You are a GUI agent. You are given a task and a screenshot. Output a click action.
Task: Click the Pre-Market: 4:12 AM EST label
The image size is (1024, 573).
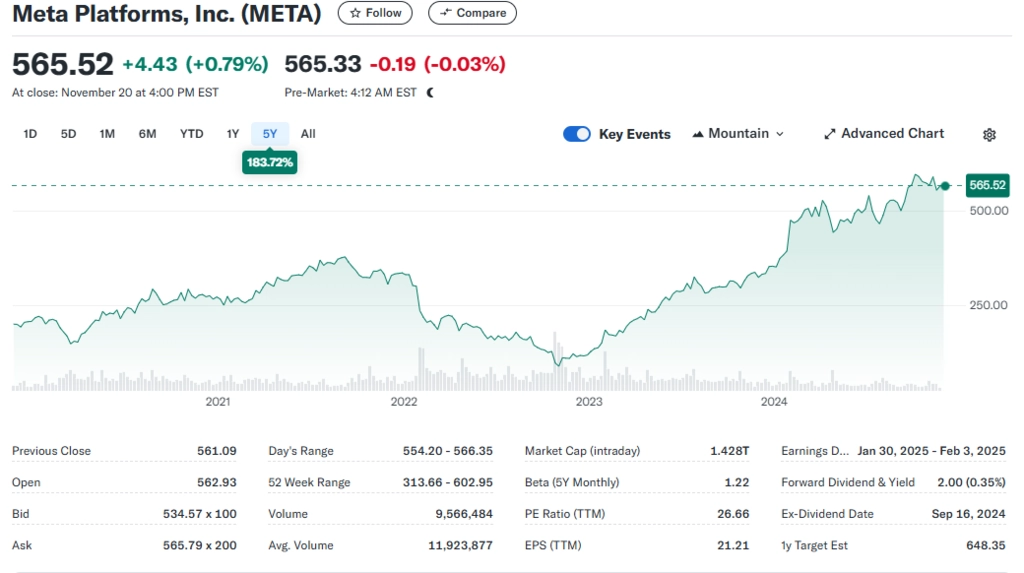click(x=350, y=93)
